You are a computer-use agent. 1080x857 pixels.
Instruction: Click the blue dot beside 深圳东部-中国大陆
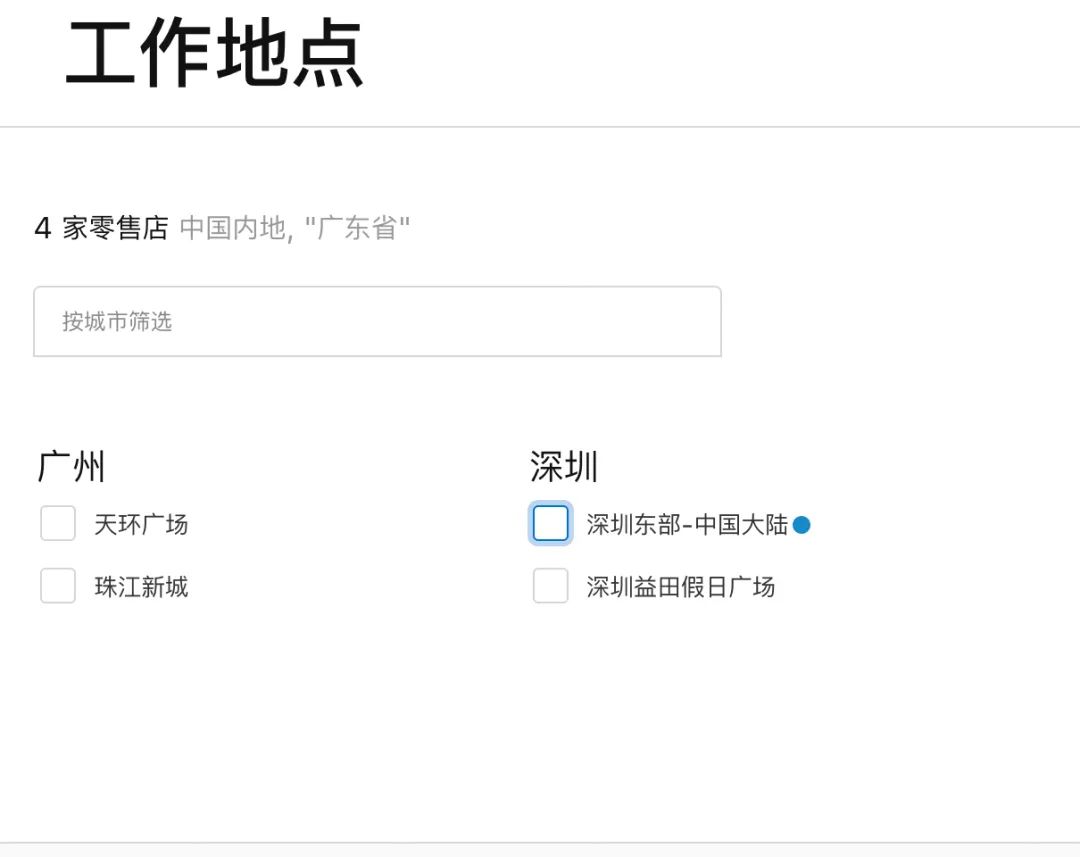coord(801,524)
